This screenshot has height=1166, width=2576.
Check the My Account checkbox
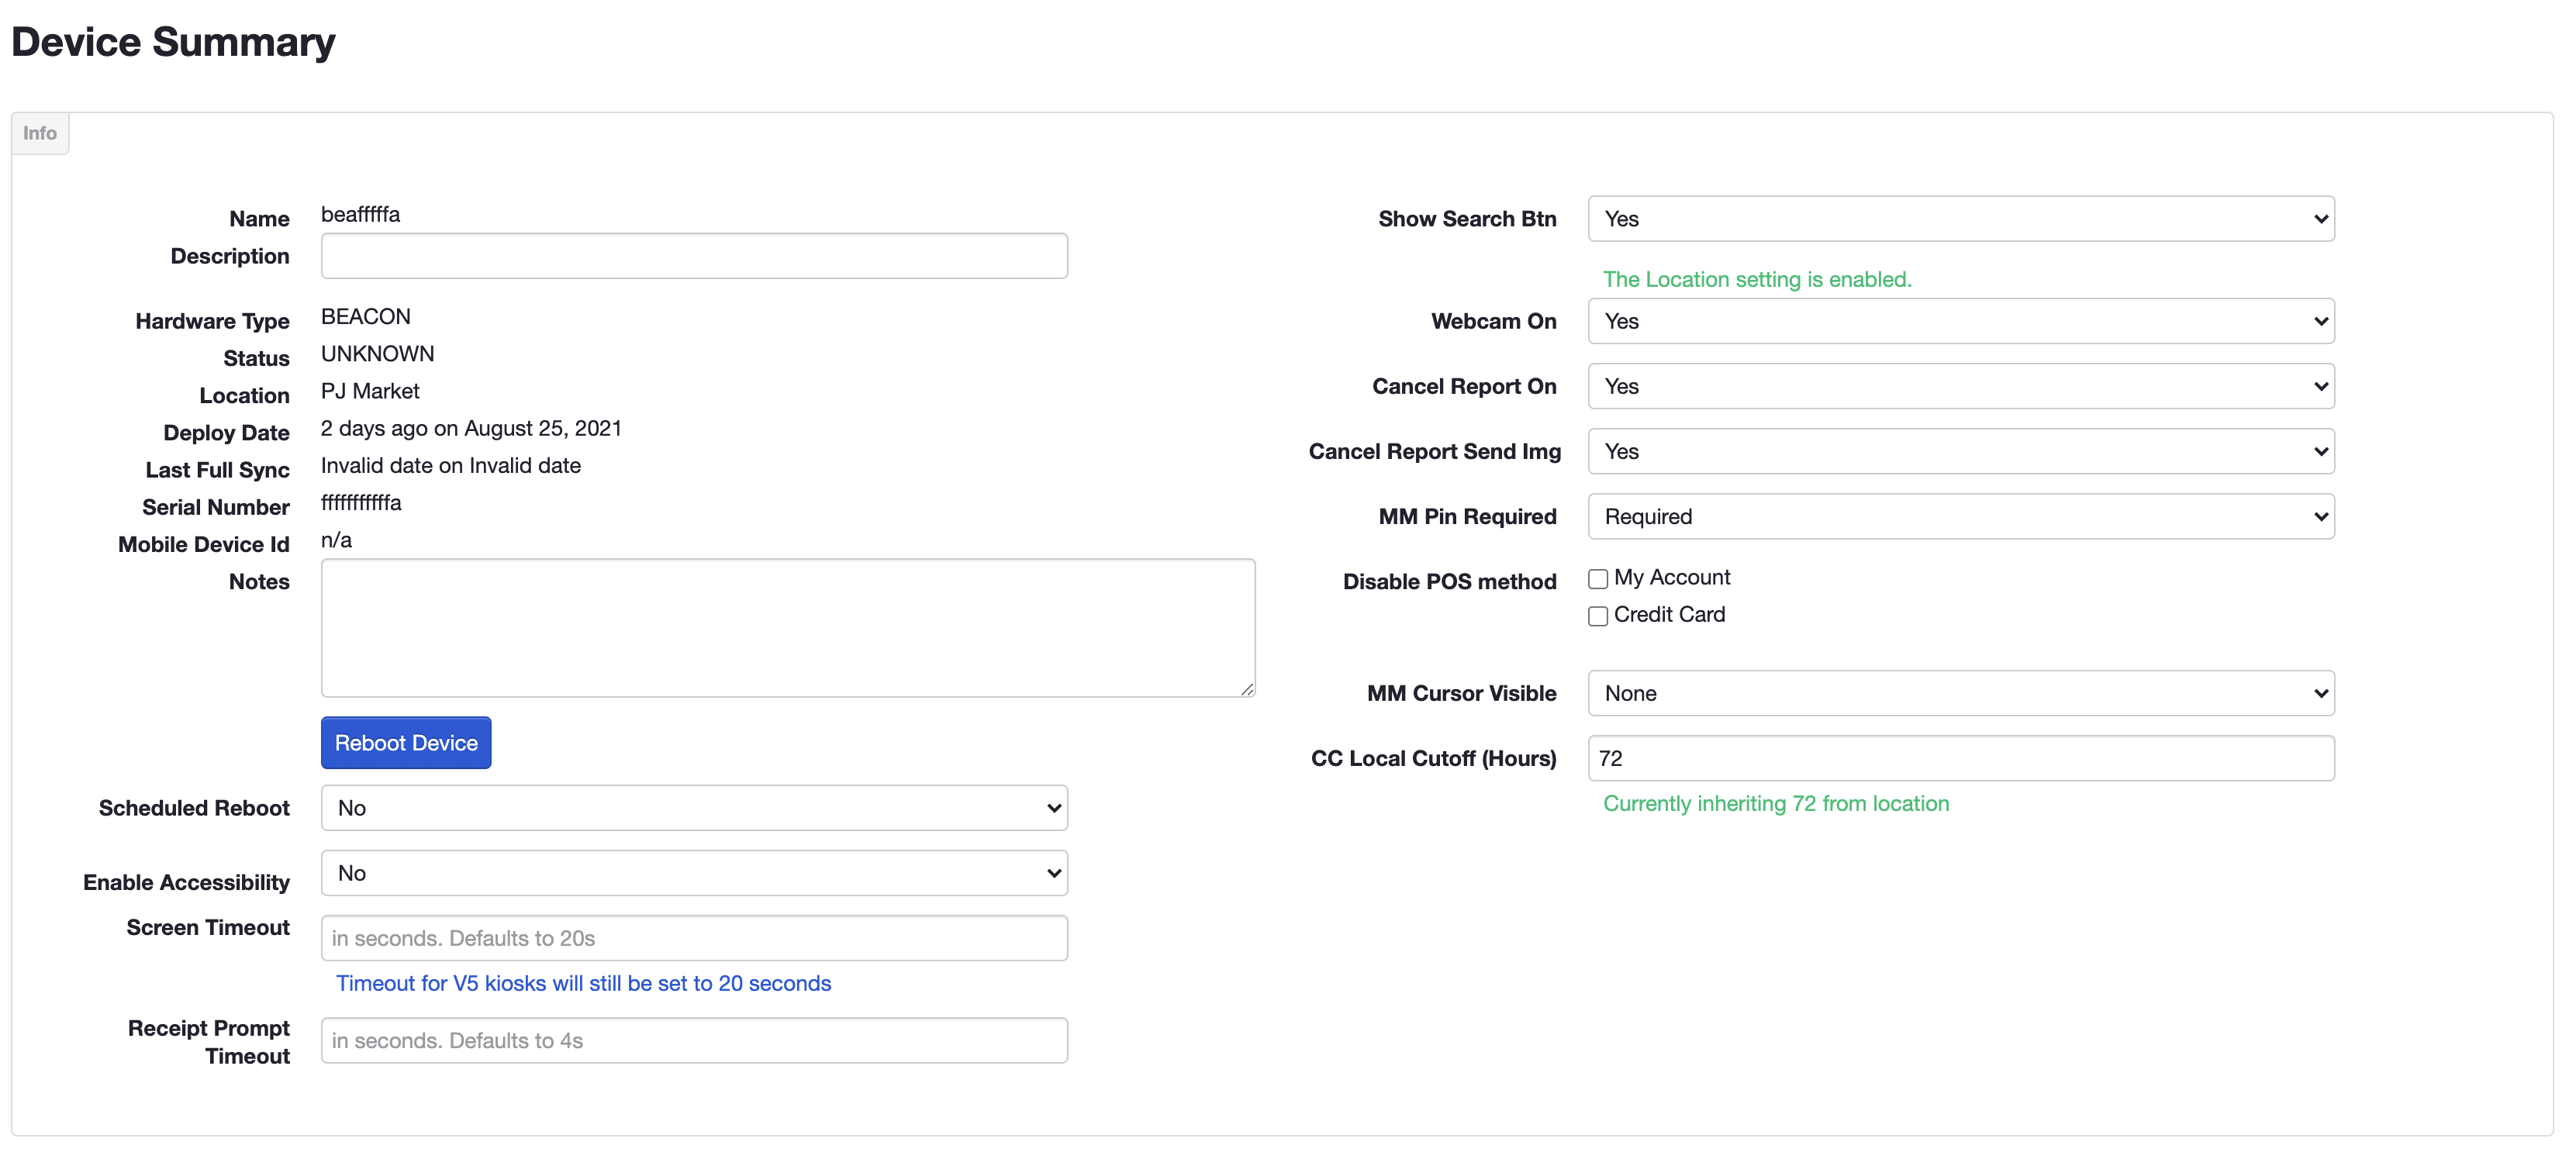tap(1597, 579)
